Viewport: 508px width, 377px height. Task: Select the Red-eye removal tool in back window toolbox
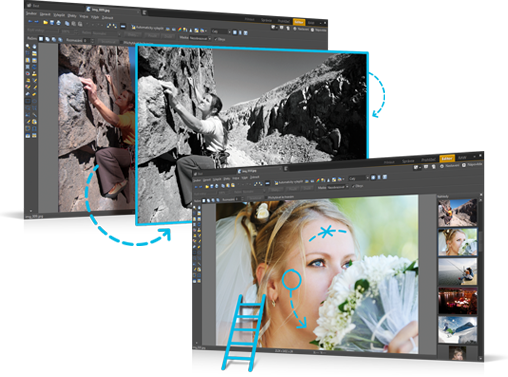pyautogui.click(x=28, y=74)
